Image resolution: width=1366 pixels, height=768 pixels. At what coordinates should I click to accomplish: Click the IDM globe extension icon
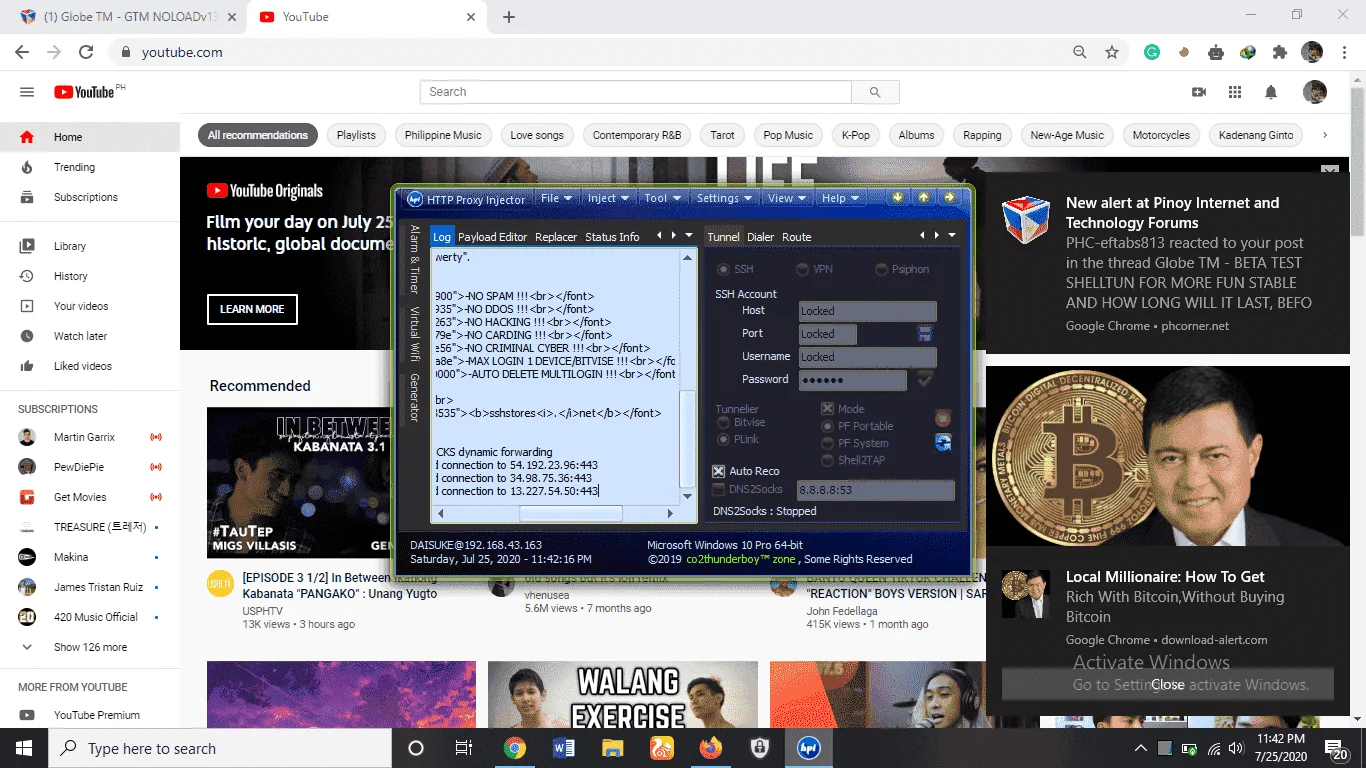pos(1248,52)
